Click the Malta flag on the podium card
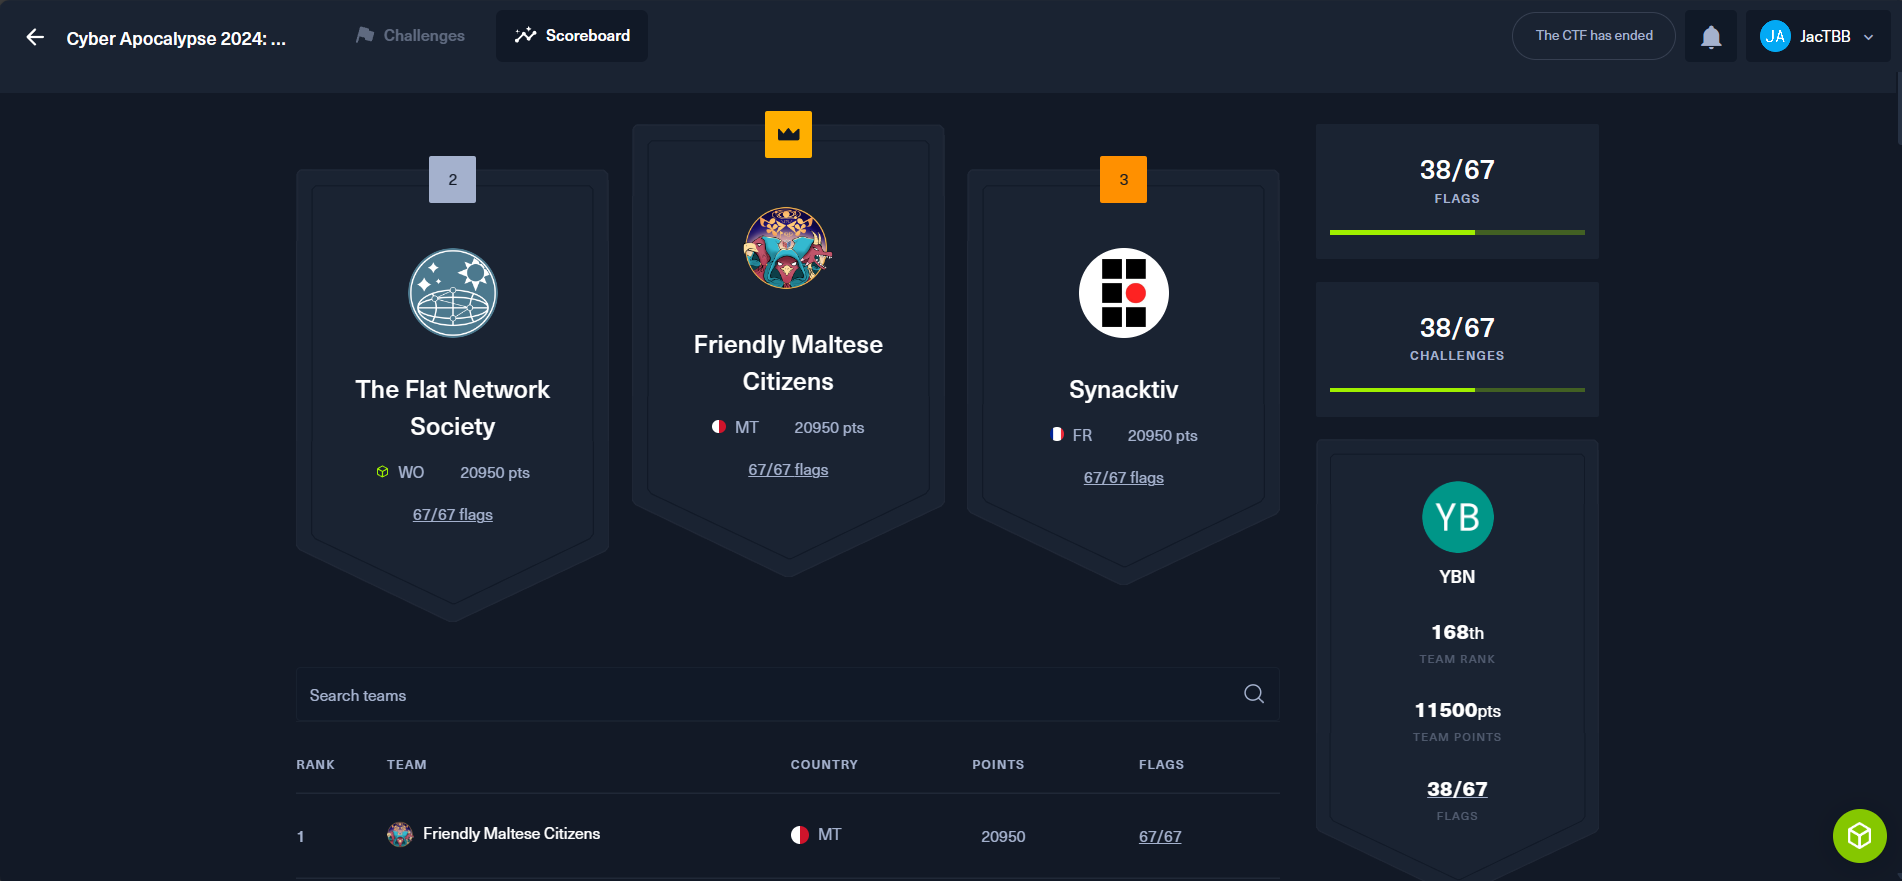This screenshot has width=1902, height=881. pyautogui.click(x=718, y=427)
